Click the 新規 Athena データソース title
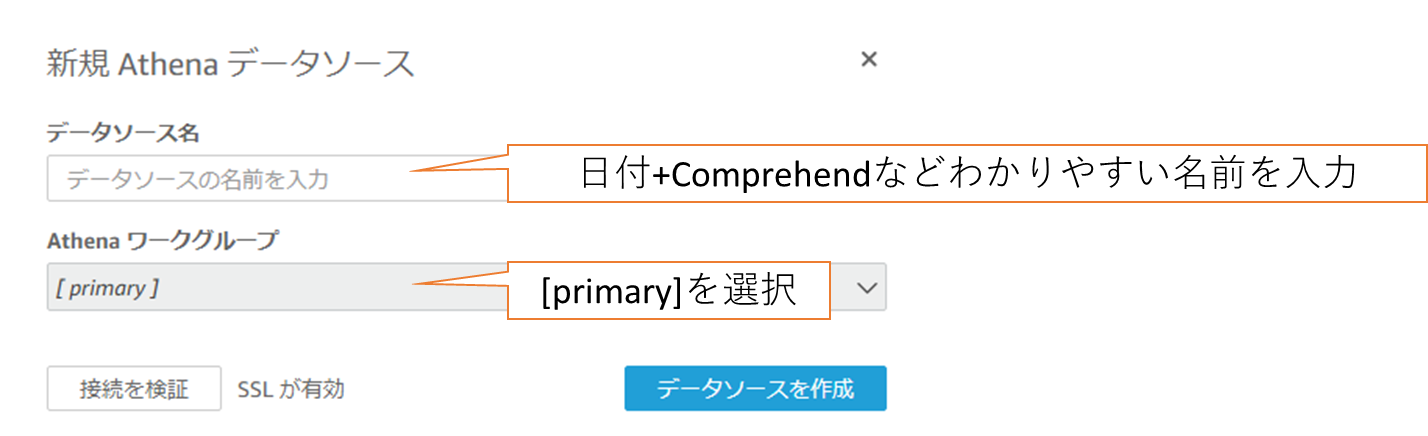This screenshot has width=1428, height=436. (x=230, y=64)
